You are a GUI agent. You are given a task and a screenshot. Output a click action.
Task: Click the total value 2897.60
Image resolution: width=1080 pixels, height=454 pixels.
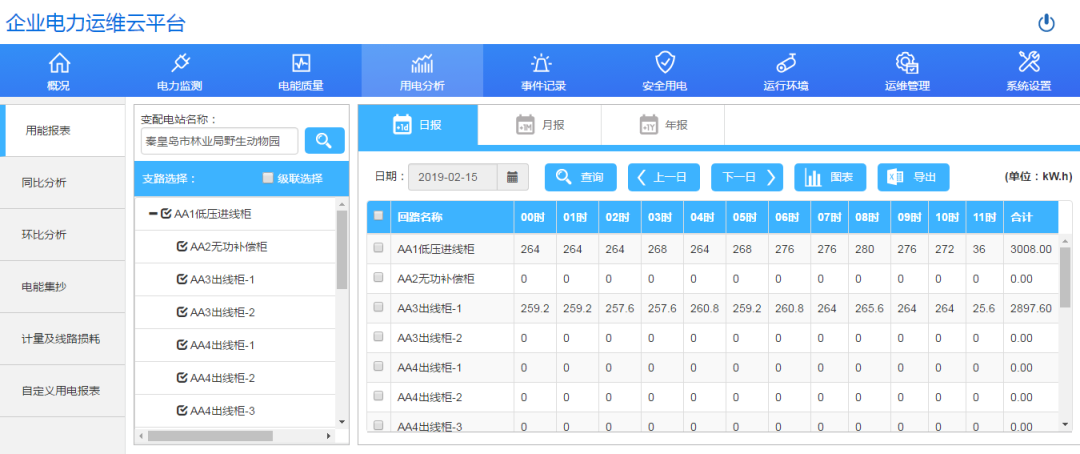tap(1031, 308)
